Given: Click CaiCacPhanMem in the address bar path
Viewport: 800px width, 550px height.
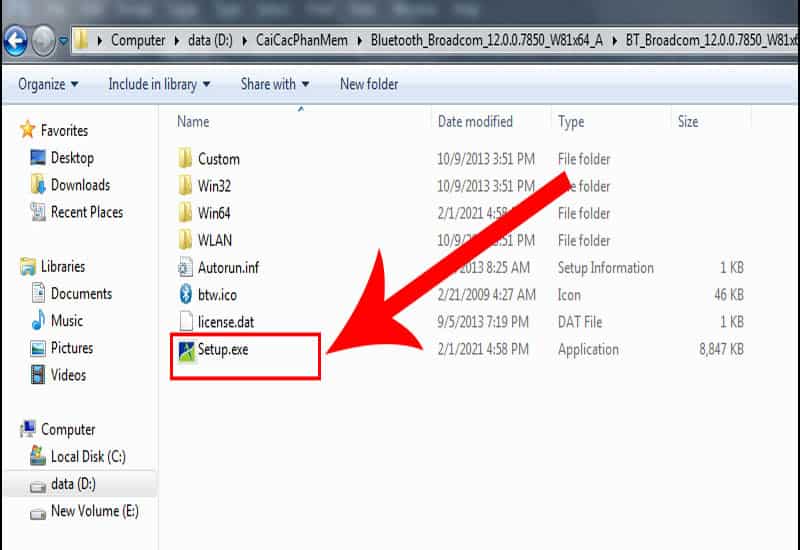Looking at the screenshot, I should pos(305,41).
